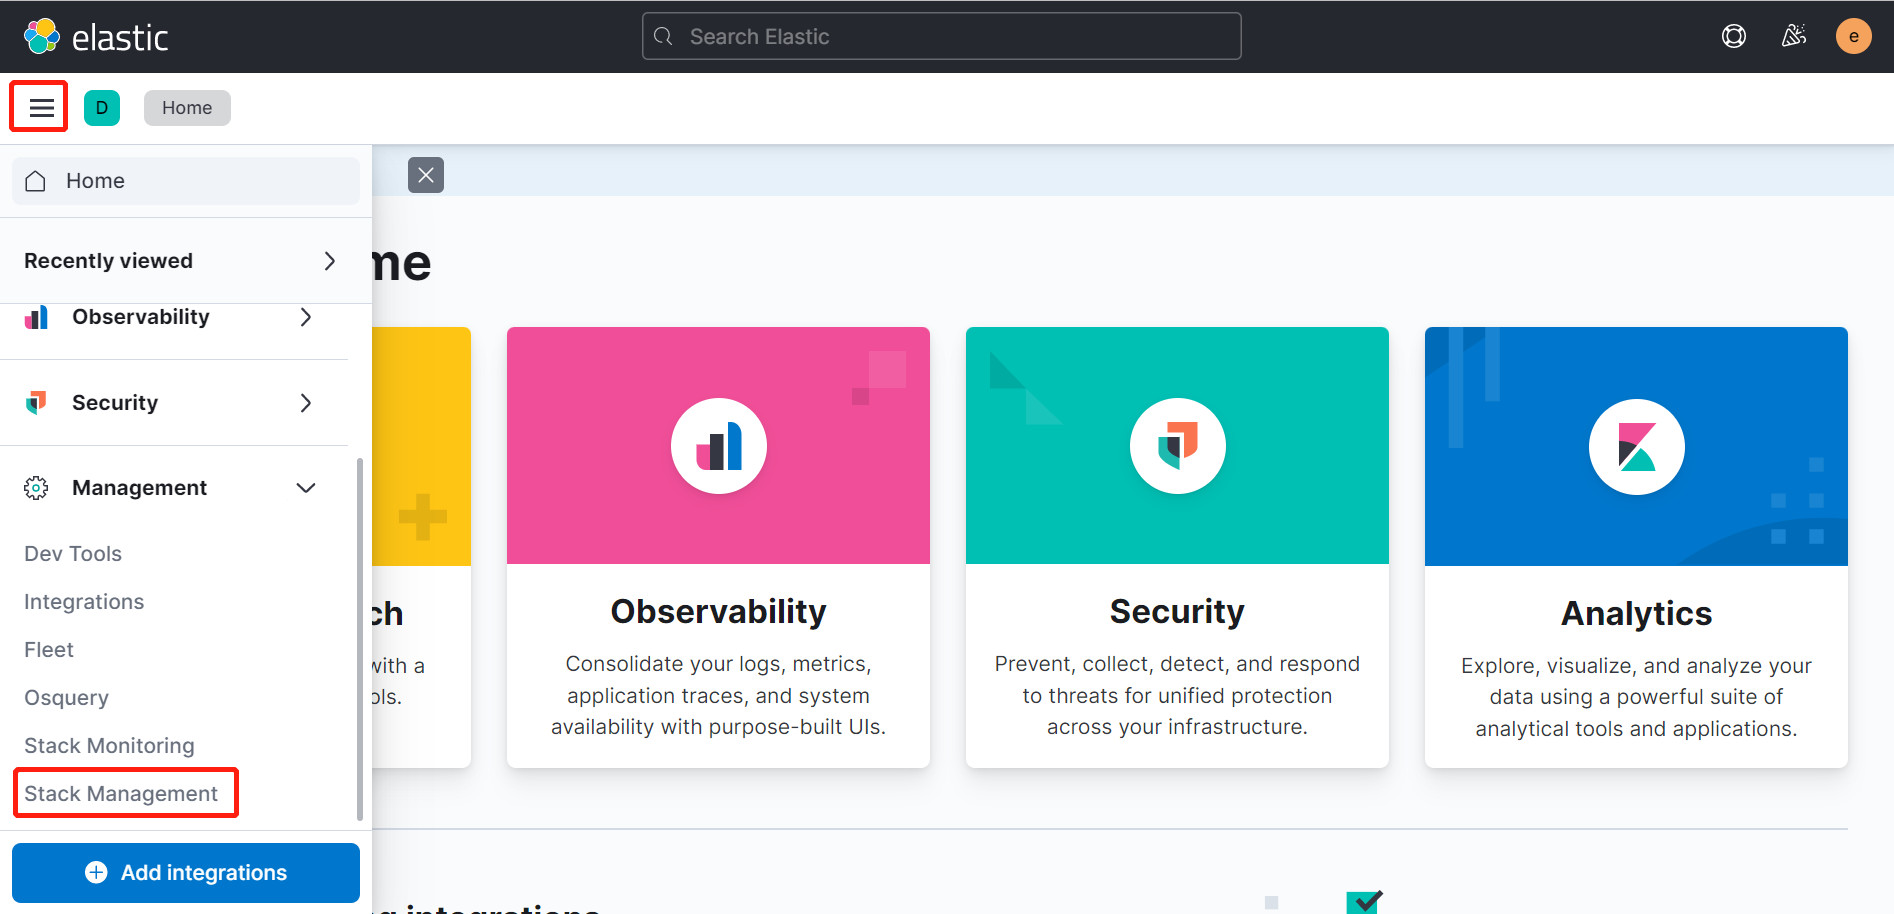Collapse the Management section chevron

[306, 488]
